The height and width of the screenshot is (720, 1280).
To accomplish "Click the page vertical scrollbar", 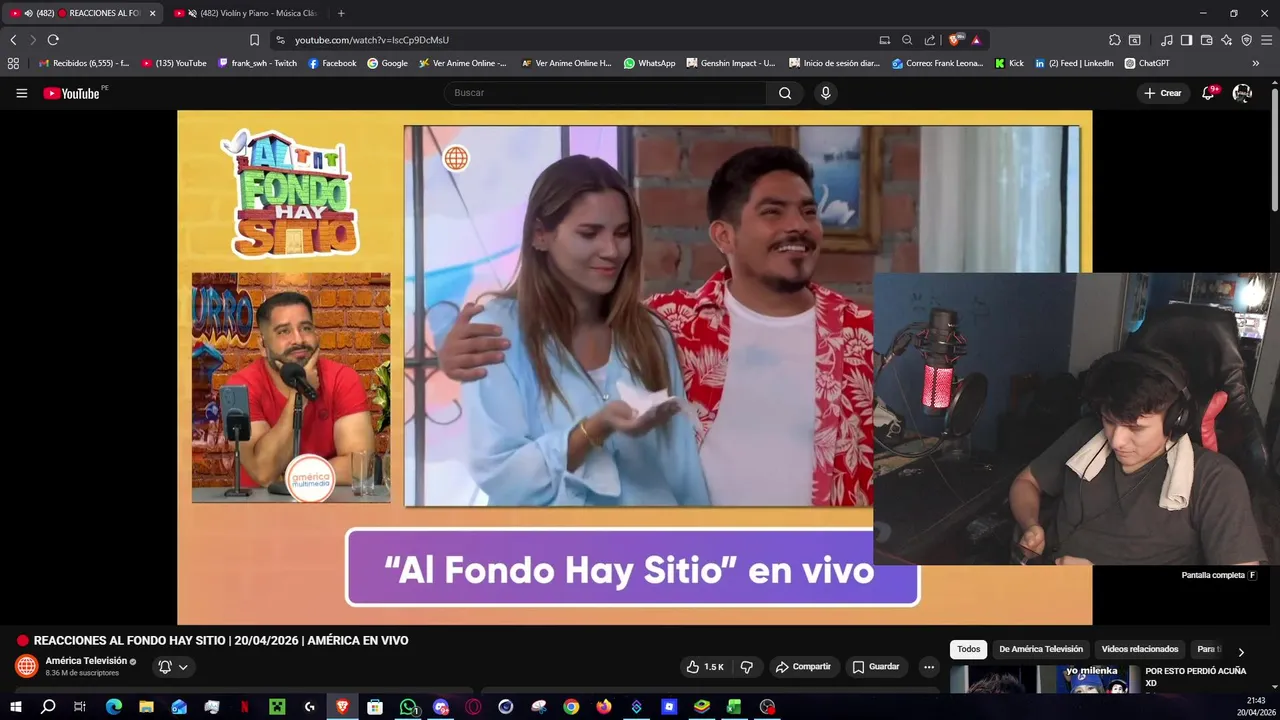I will pos(1275,150).
